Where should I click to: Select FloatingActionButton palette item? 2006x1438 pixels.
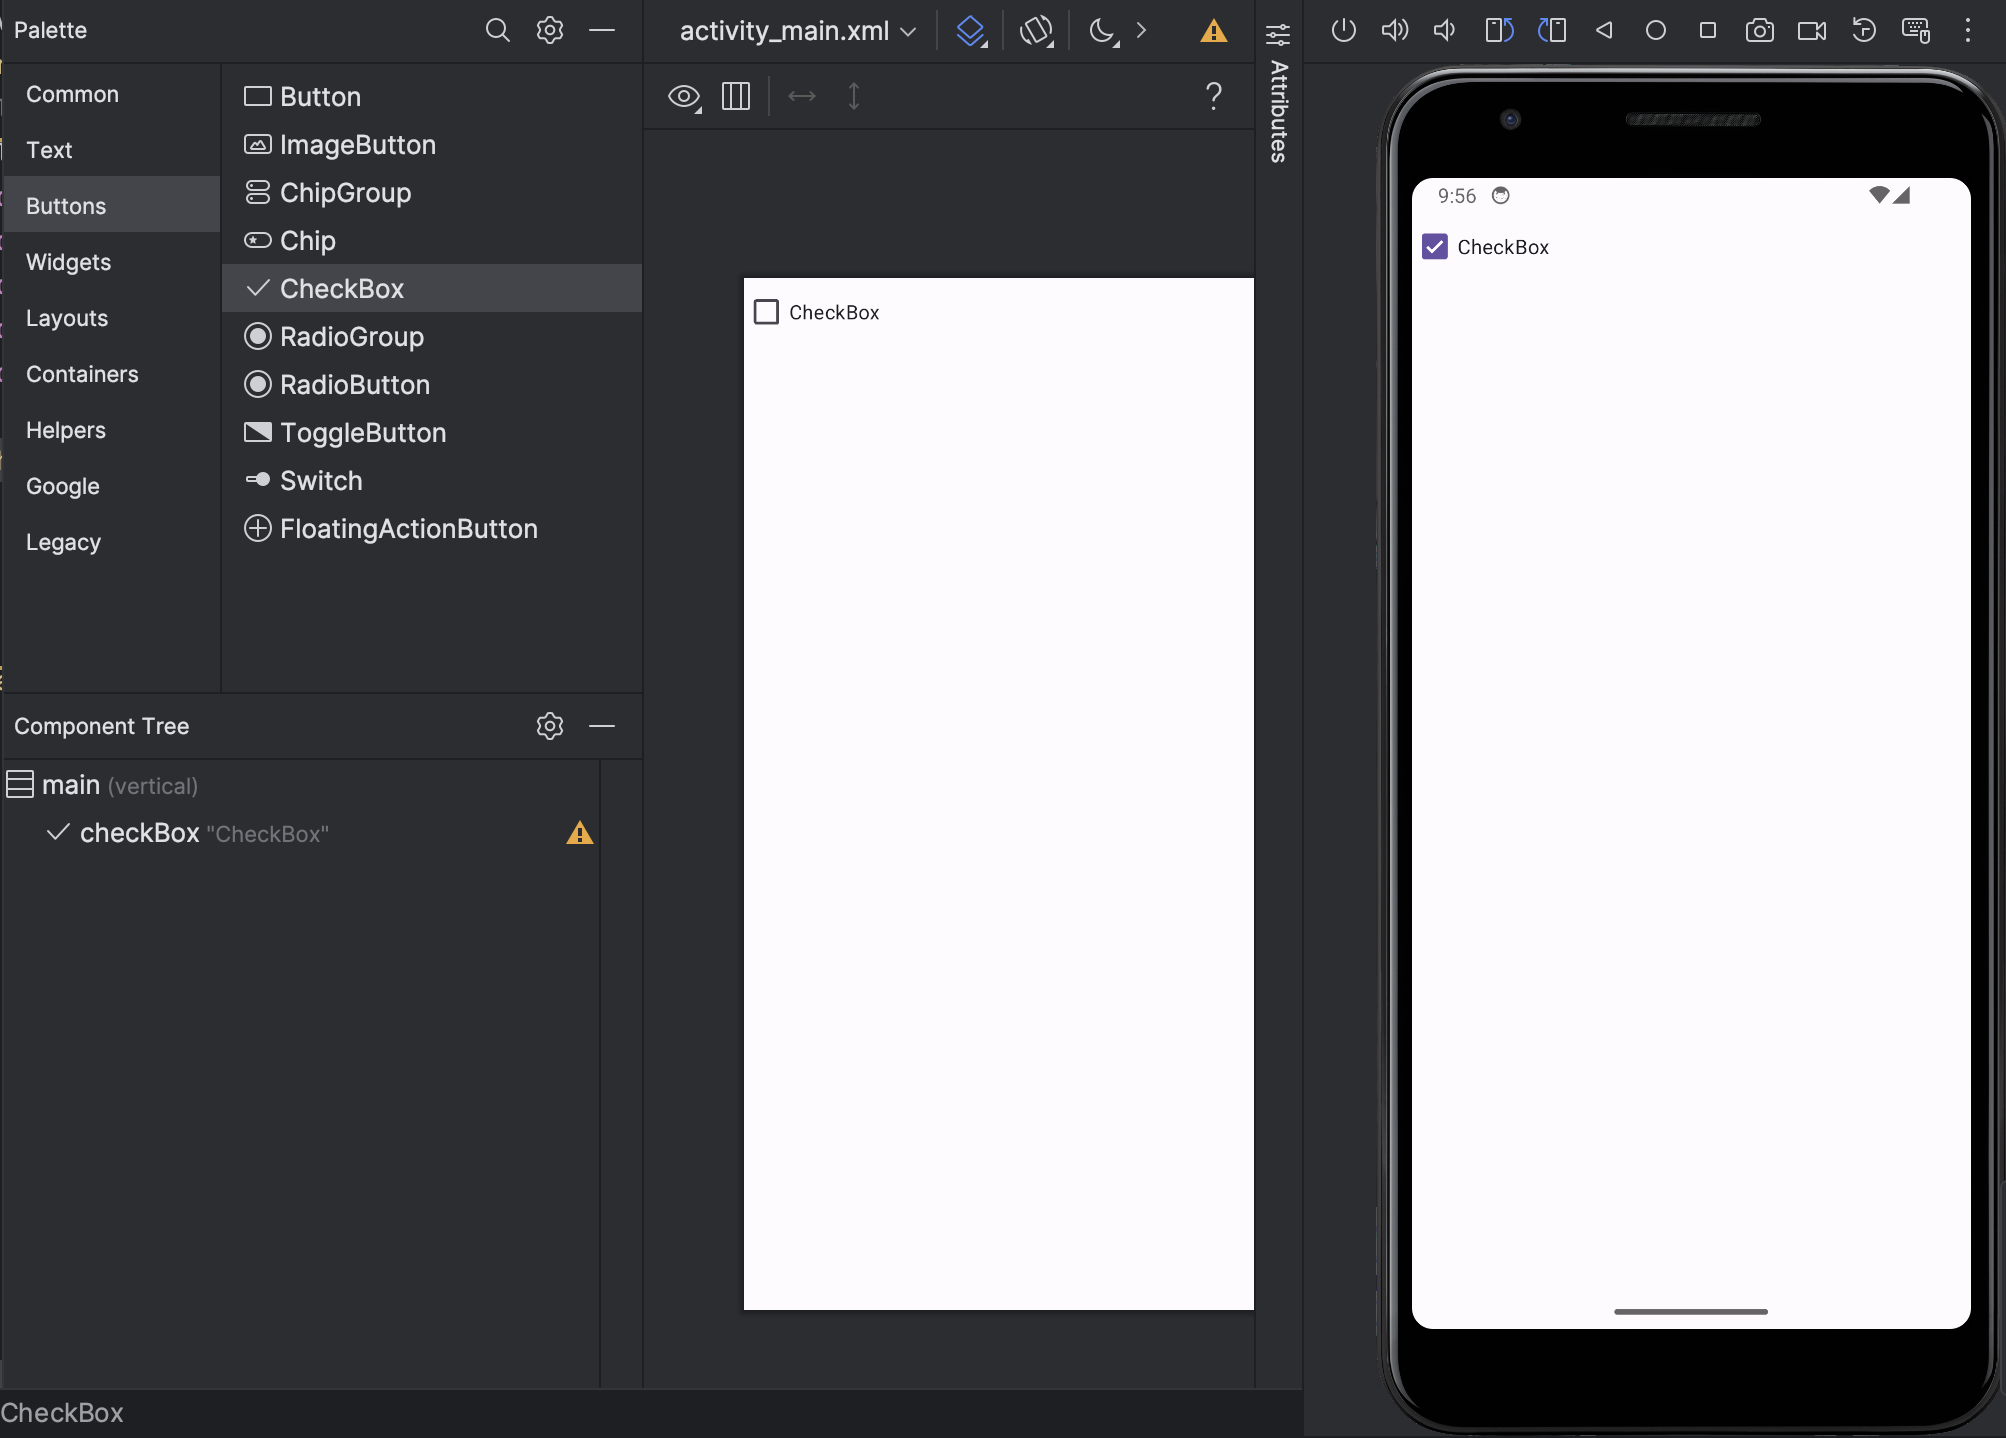(408, 529)
